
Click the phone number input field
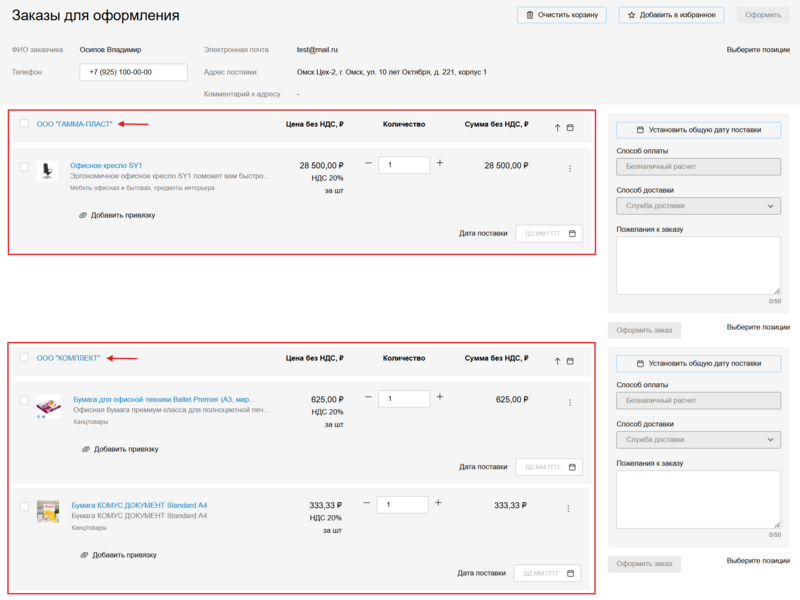(x=134, y=72)
